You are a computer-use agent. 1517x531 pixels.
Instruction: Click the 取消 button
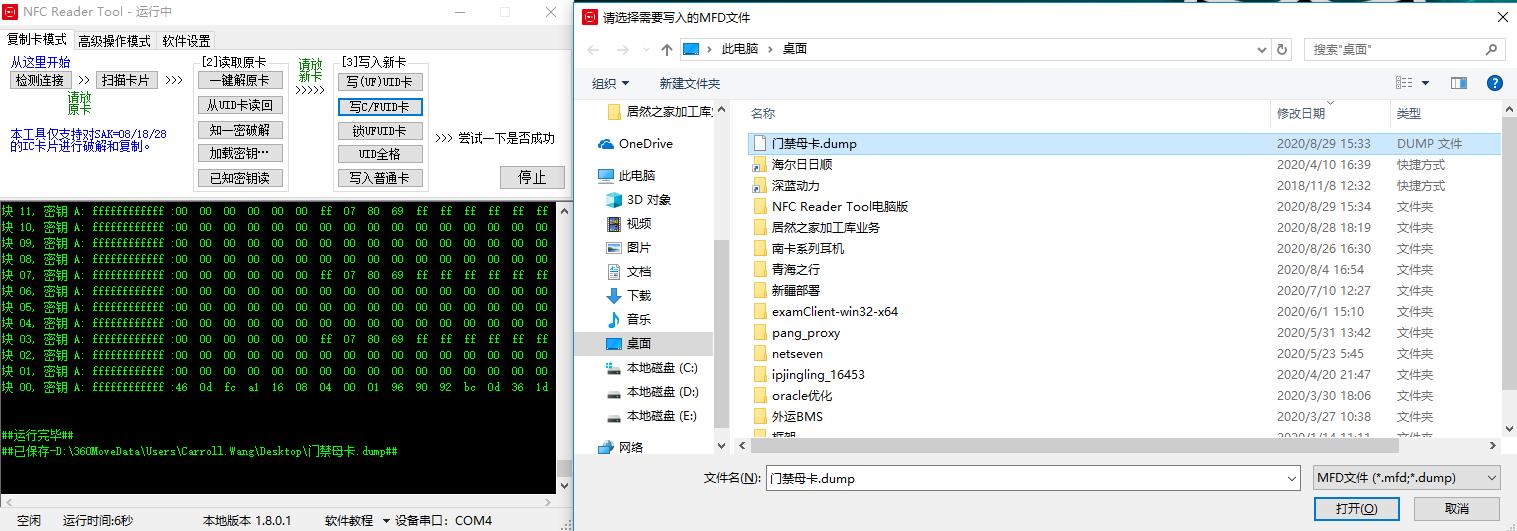(x=1457, y=509)
